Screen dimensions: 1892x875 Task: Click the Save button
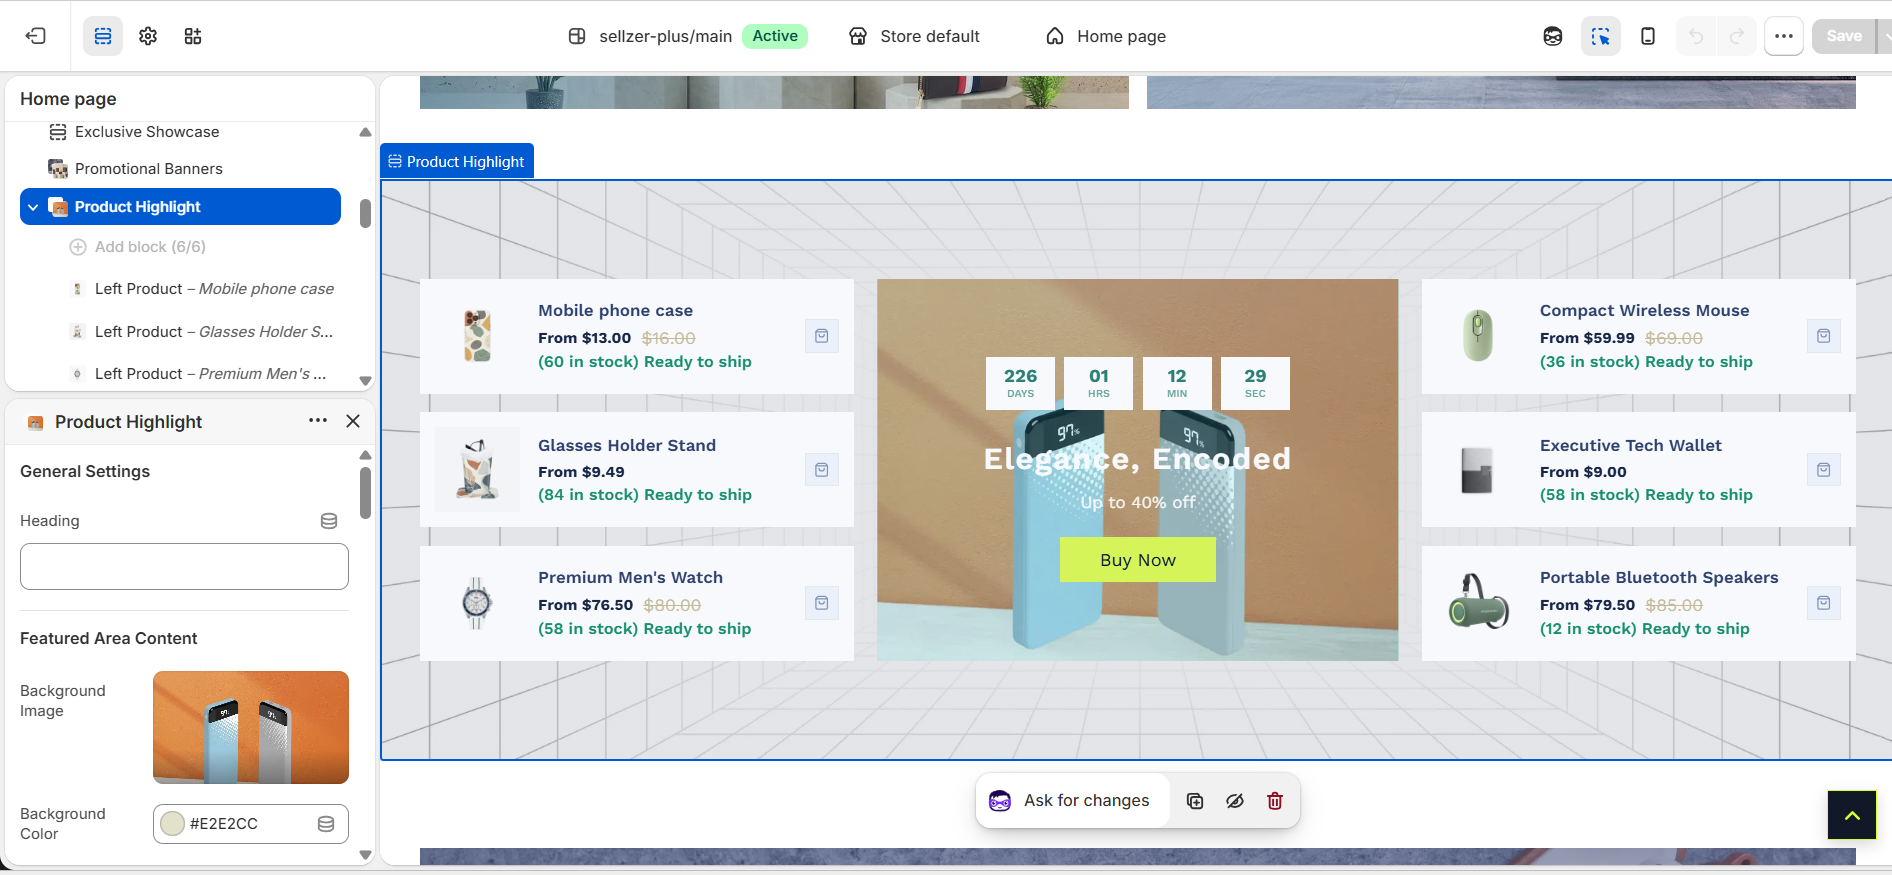[1844, 36]
